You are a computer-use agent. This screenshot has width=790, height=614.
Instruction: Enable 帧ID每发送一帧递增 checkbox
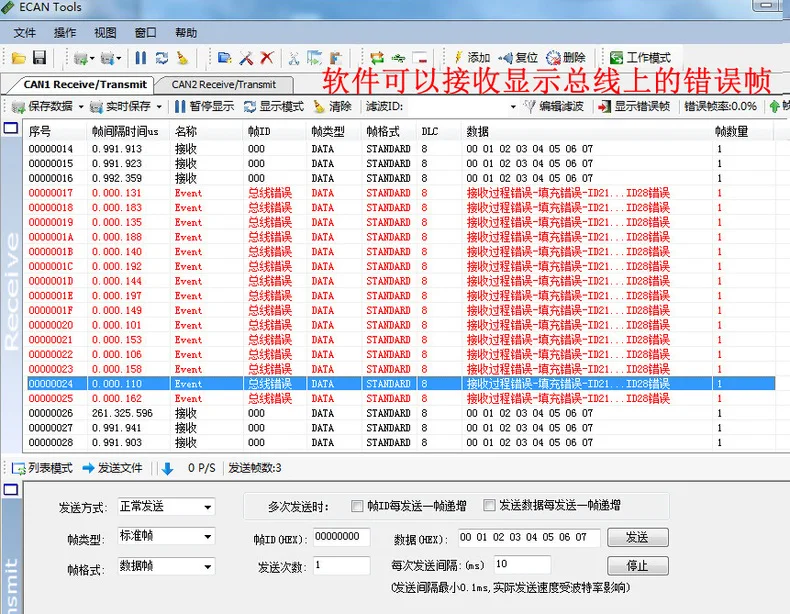pyautogui.click(x=357, y=506)
